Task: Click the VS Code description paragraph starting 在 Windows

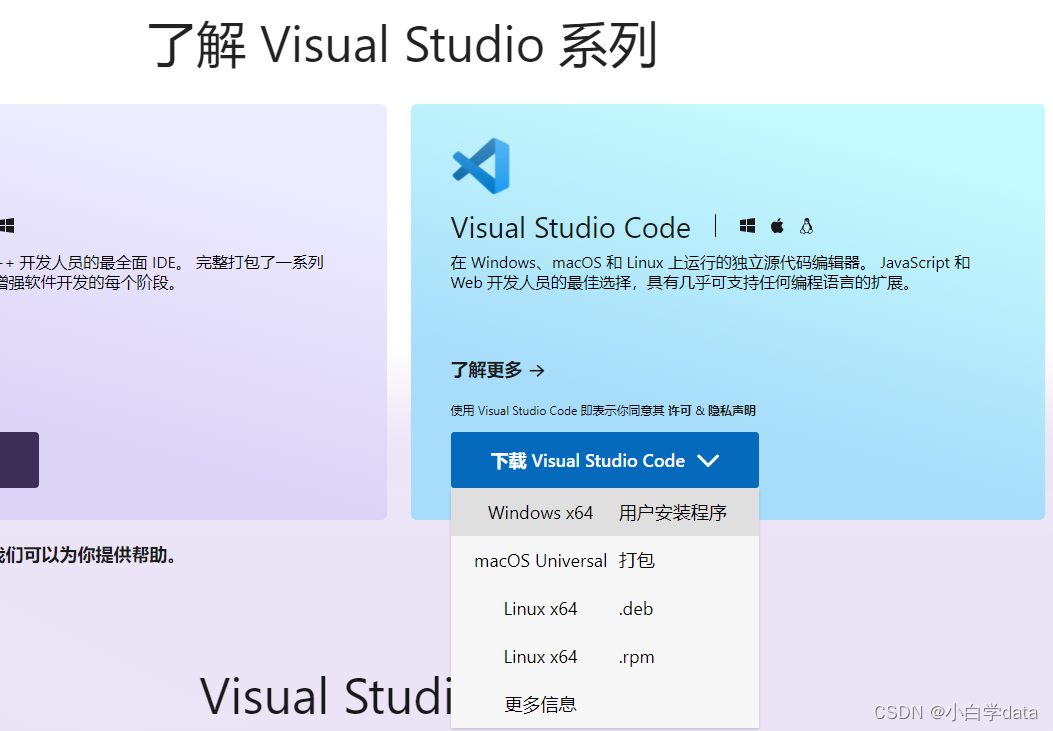Action: tap(711, 273)
